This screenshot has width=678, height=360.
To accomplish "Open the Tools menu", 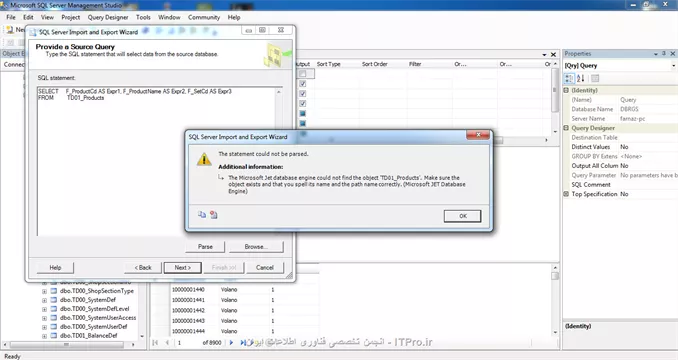I will click(143, 17).
